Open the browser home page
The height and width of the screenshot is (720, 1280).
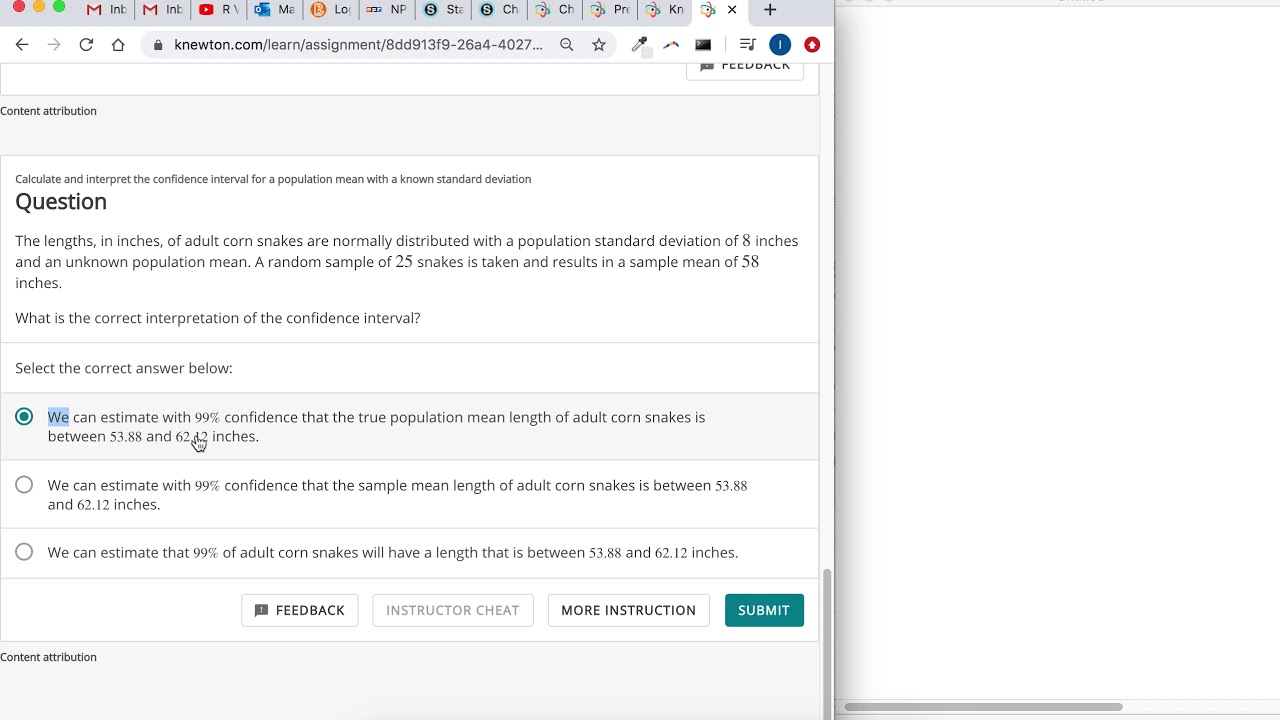[x=118, y=45]
